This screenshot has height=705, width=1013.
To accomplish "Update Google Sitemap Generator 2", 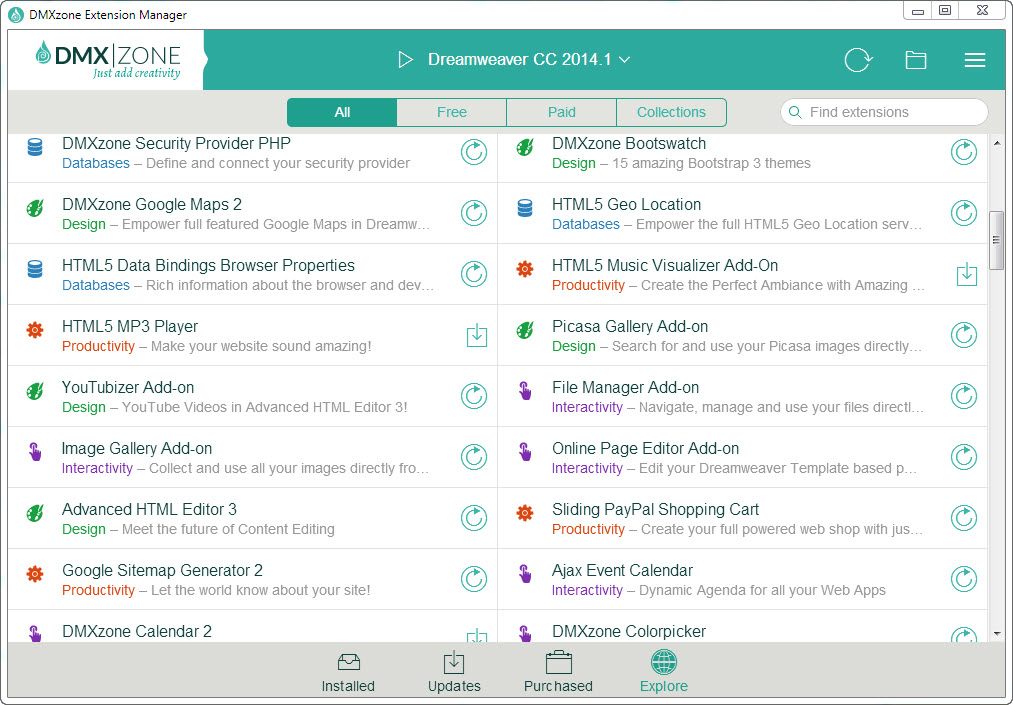I will [x=474, y=579].
